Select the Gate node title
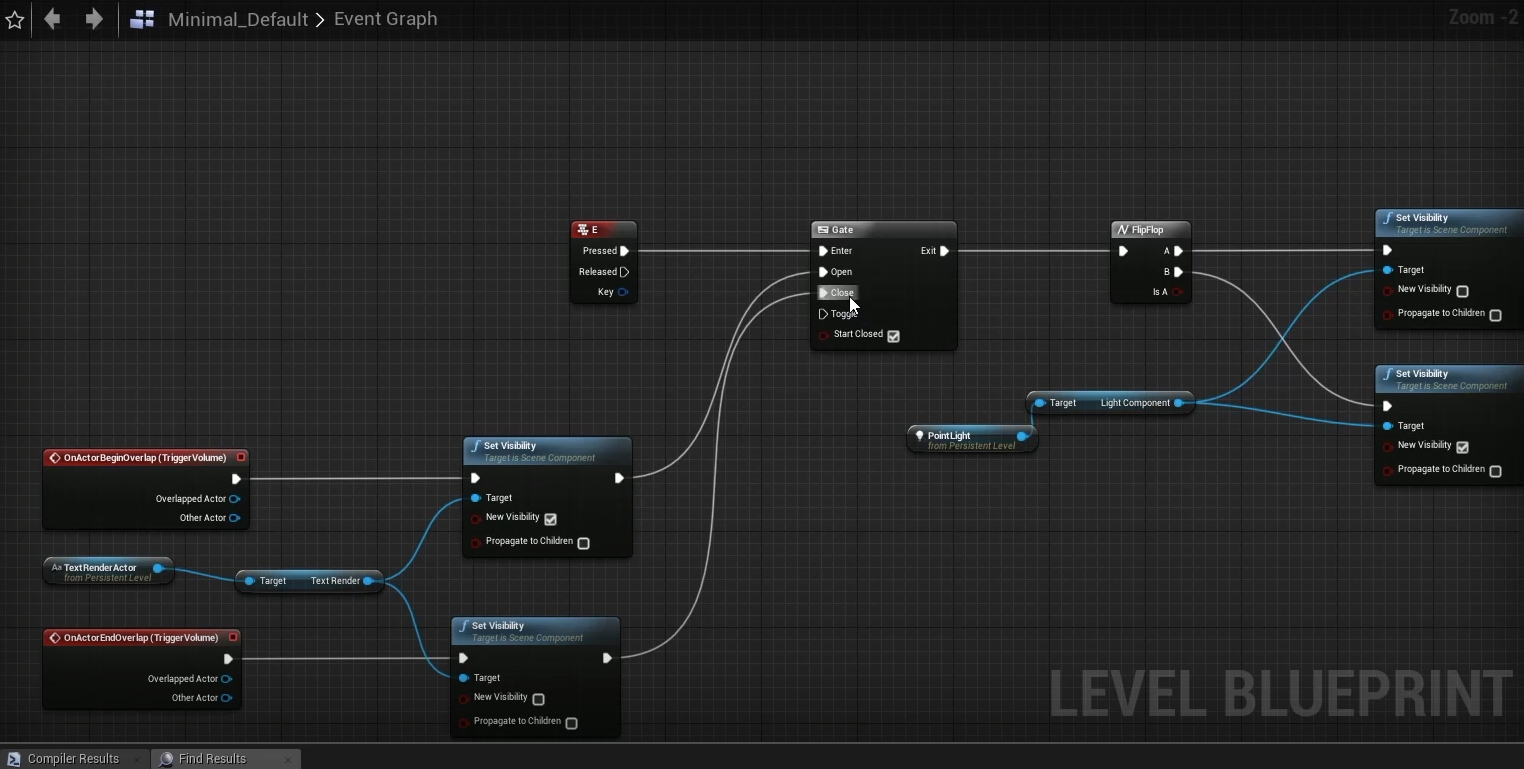Screen dimensions: 1524x769 pos(884,230)
